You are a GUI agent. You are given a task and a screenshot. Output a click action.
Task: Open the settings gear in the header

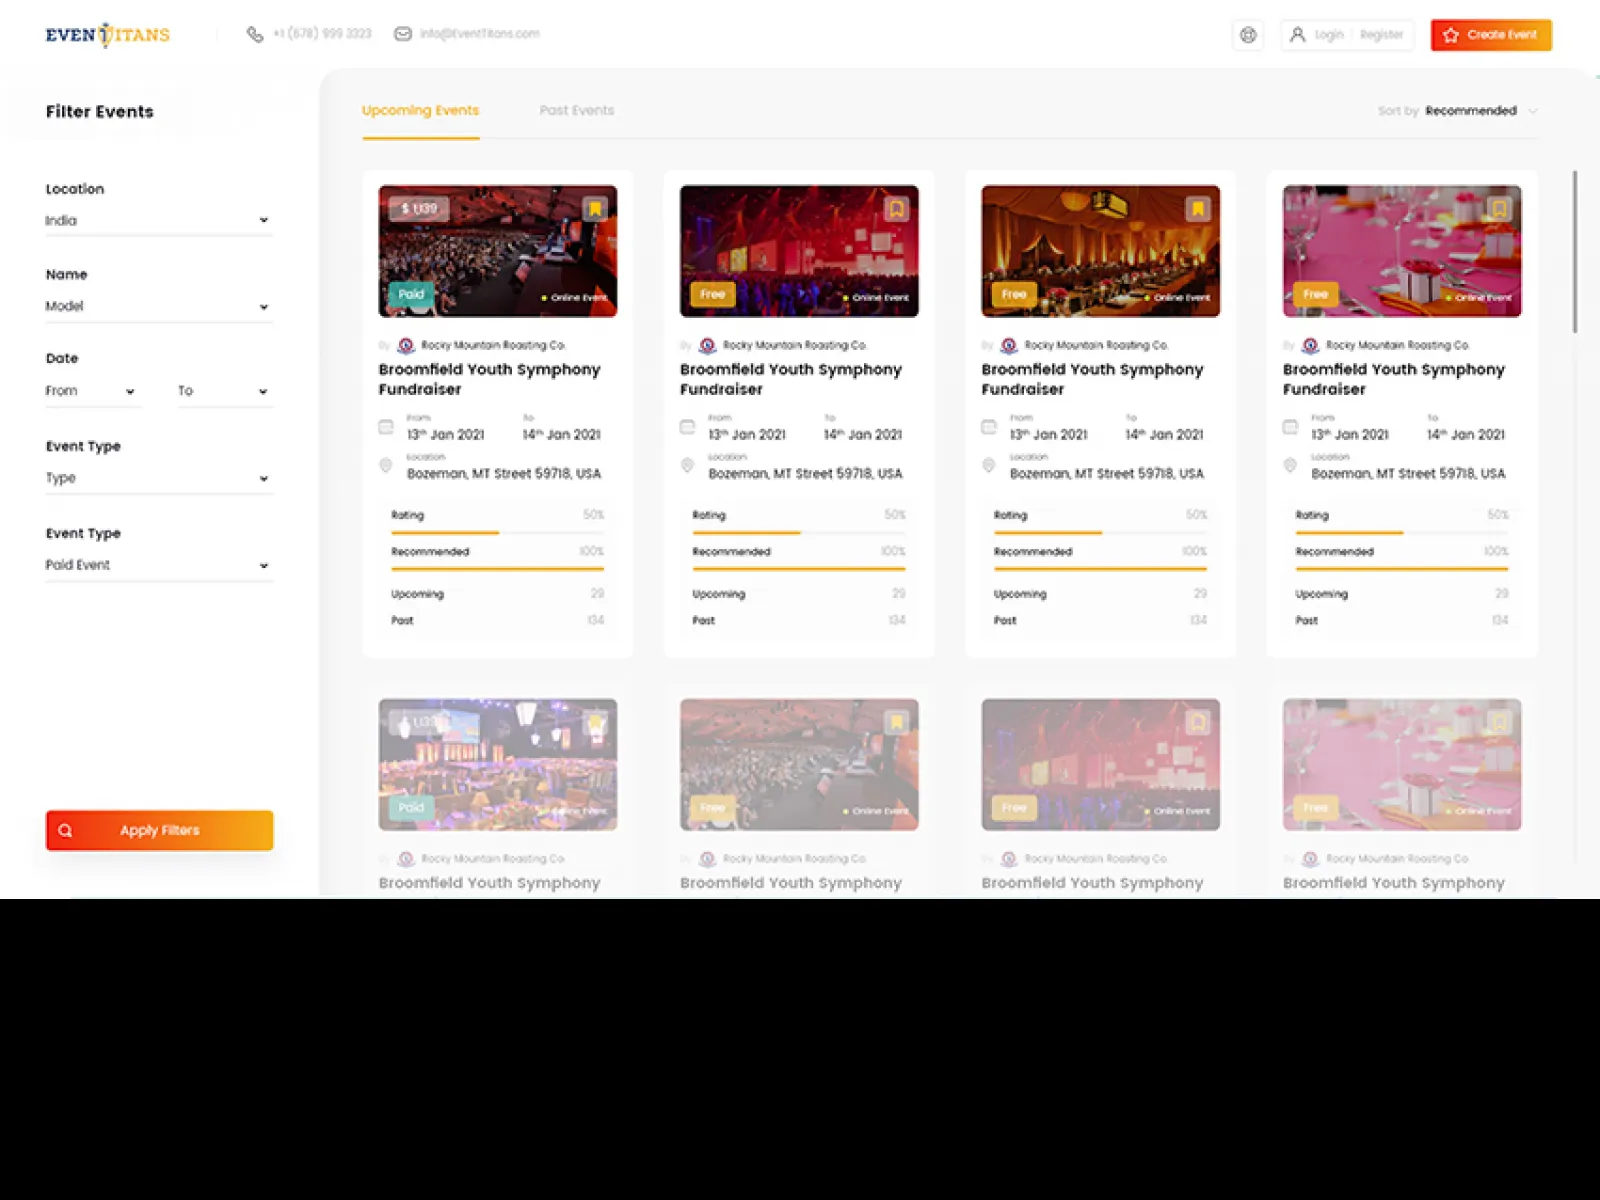coord(1247,34)
